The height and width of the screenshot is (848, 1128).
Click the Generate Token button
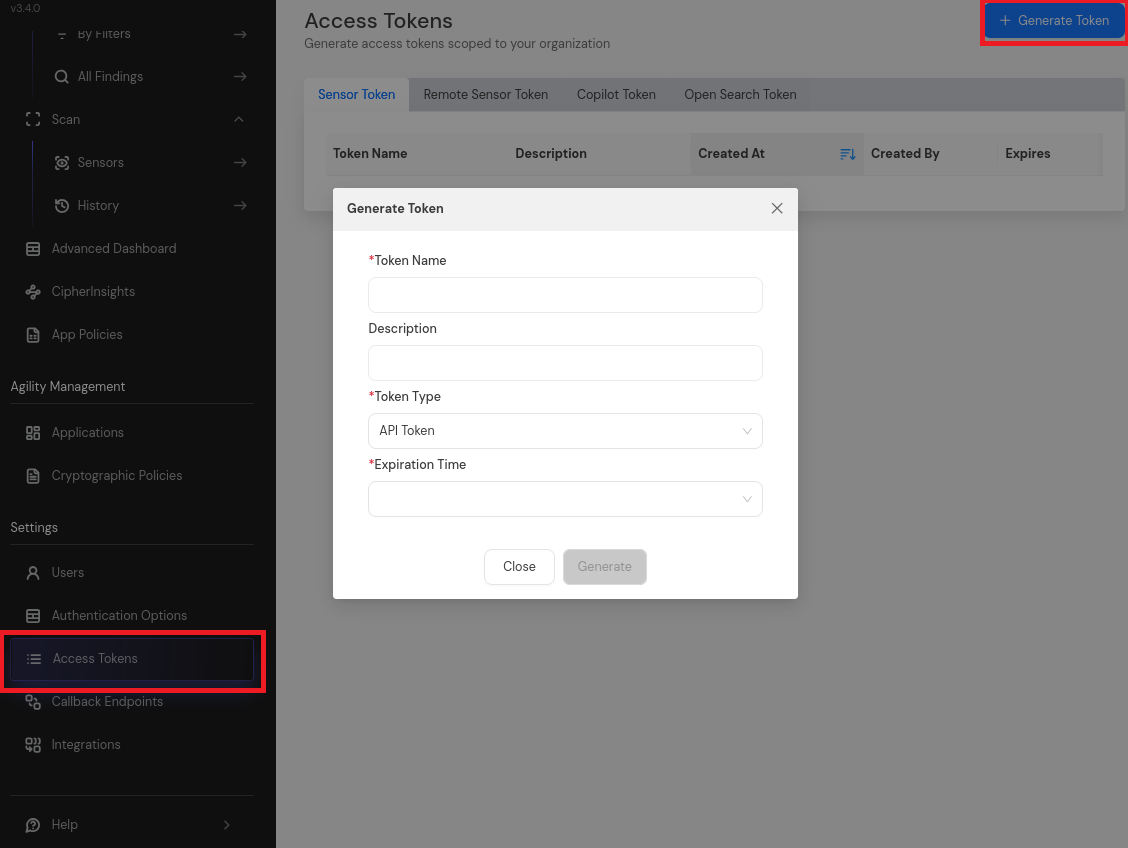click(1053, 20)
